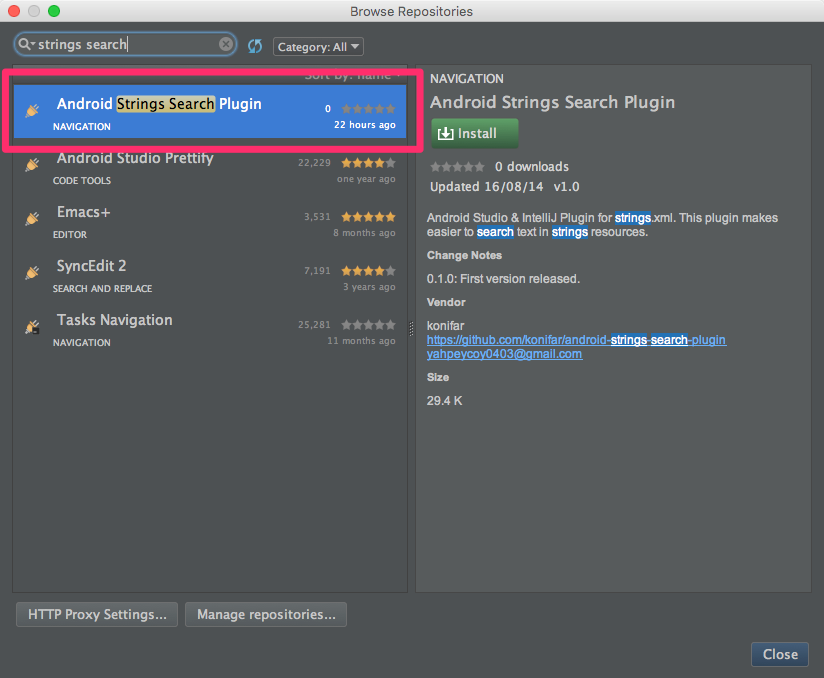Click plug icon of Android Studio Prettify
The image size is (824, 678).
click(33, 165)
